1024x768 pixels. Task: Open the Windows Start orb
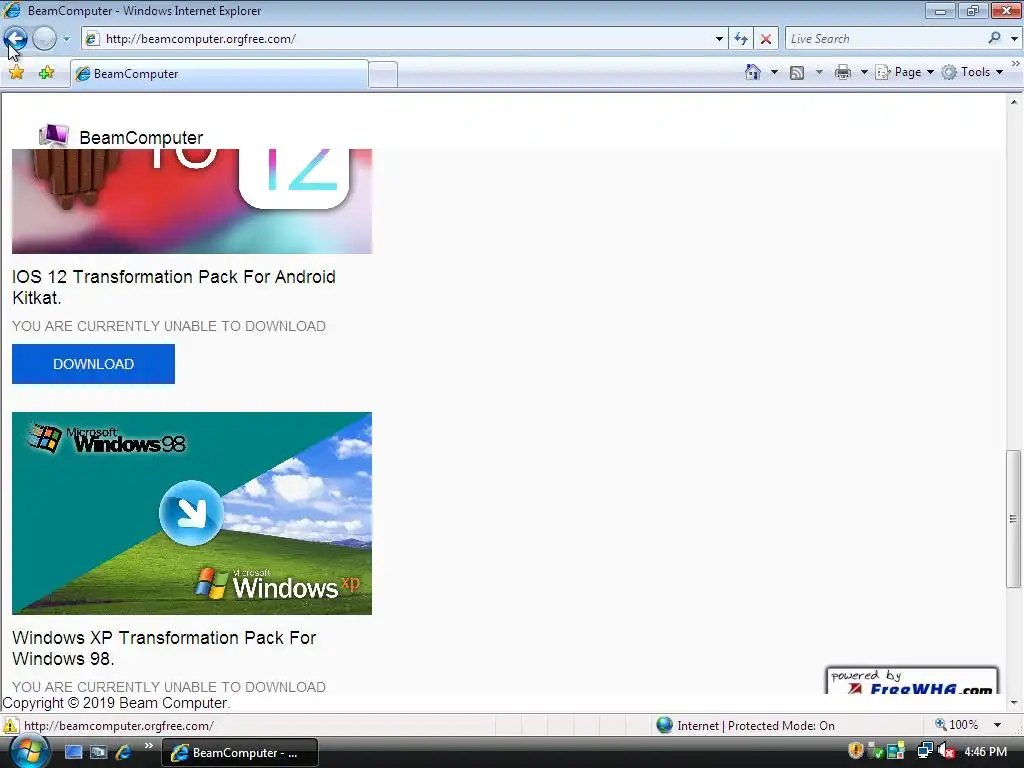pyautogui.click(x=29, y=752)
